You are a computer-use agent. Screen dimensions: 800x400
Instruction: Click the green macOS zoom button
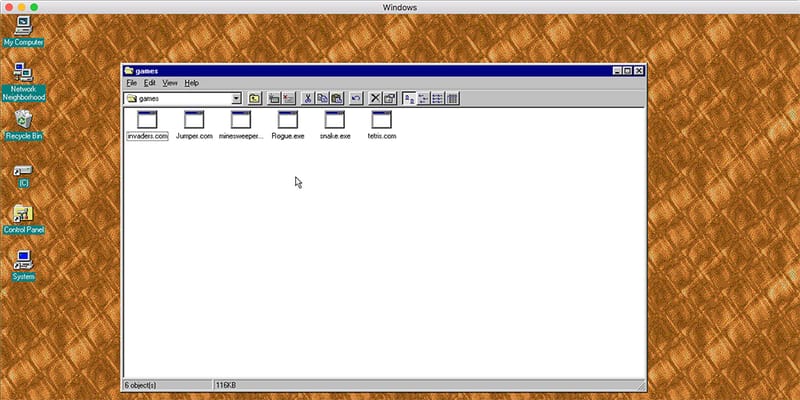click(34, 7)
